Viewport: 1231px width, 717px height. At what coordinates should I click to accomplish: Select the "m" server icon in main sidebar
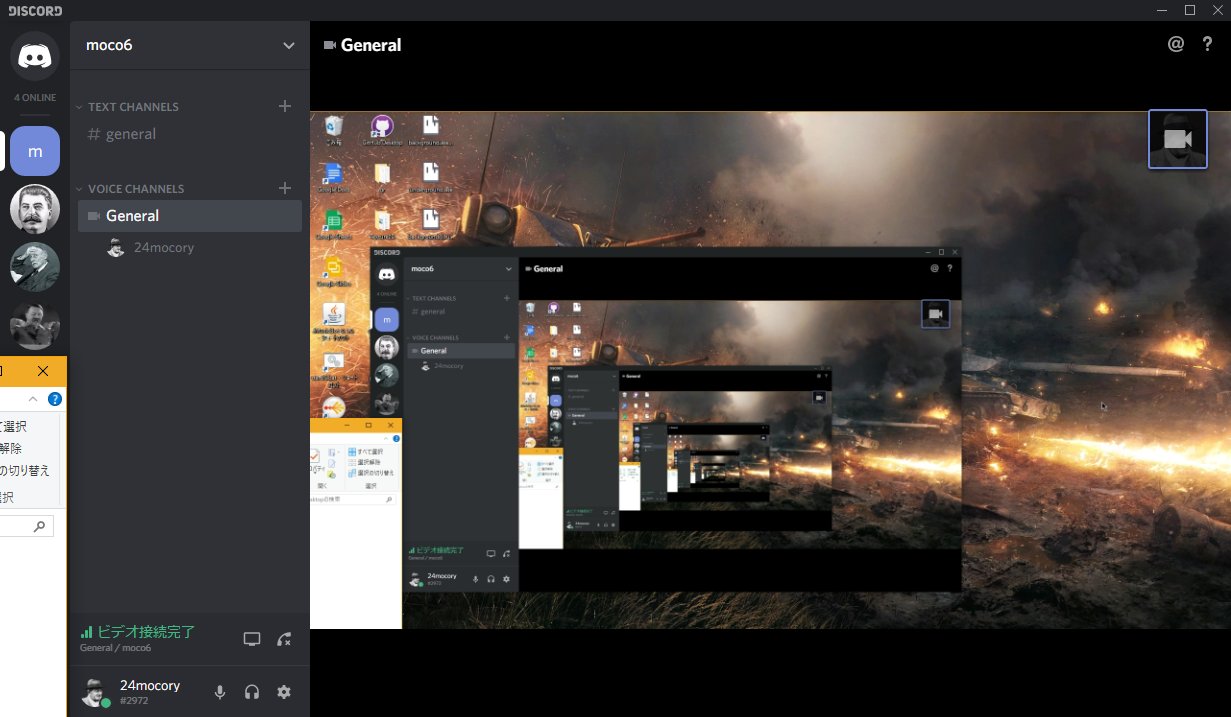pyautogui.click(x=35, y=151)
